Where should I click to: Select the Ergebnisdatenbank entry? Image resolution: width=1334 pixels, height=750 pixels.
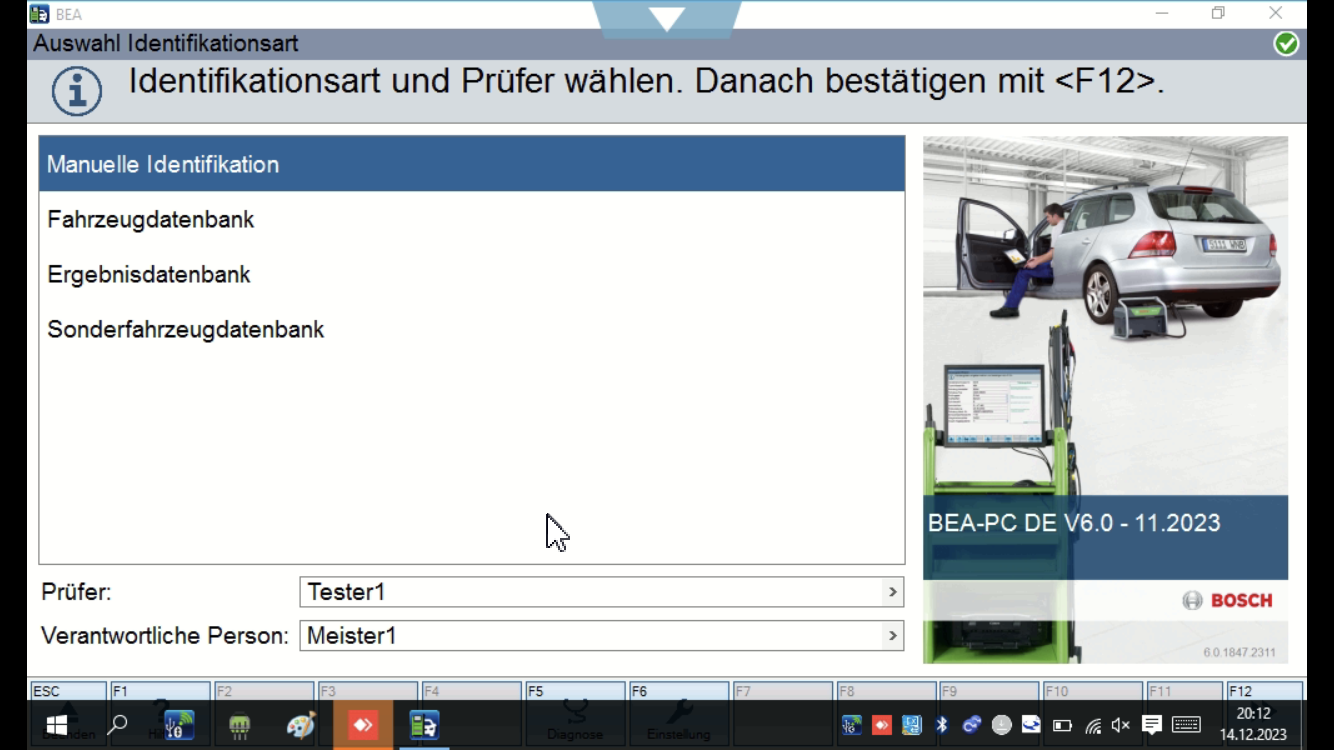click(472, 274)
